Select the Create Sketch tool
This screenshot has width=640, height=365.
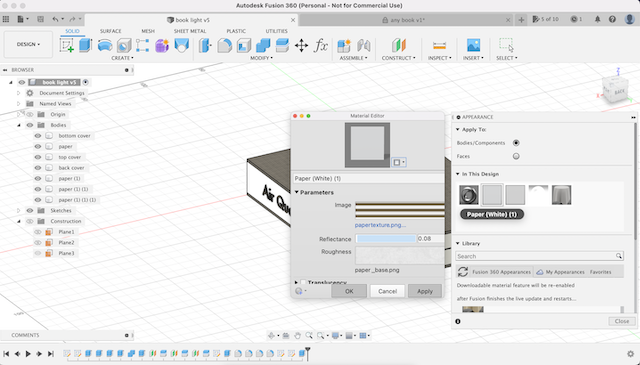[67, 45]
